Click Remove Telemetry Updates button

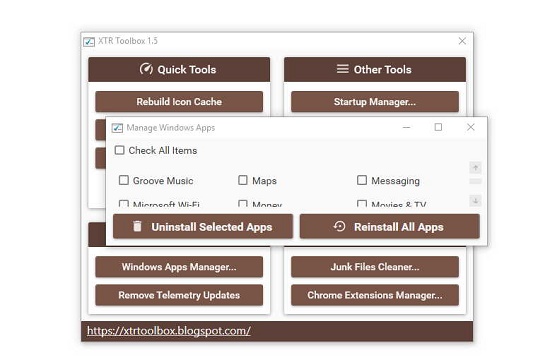click(179, 295)
